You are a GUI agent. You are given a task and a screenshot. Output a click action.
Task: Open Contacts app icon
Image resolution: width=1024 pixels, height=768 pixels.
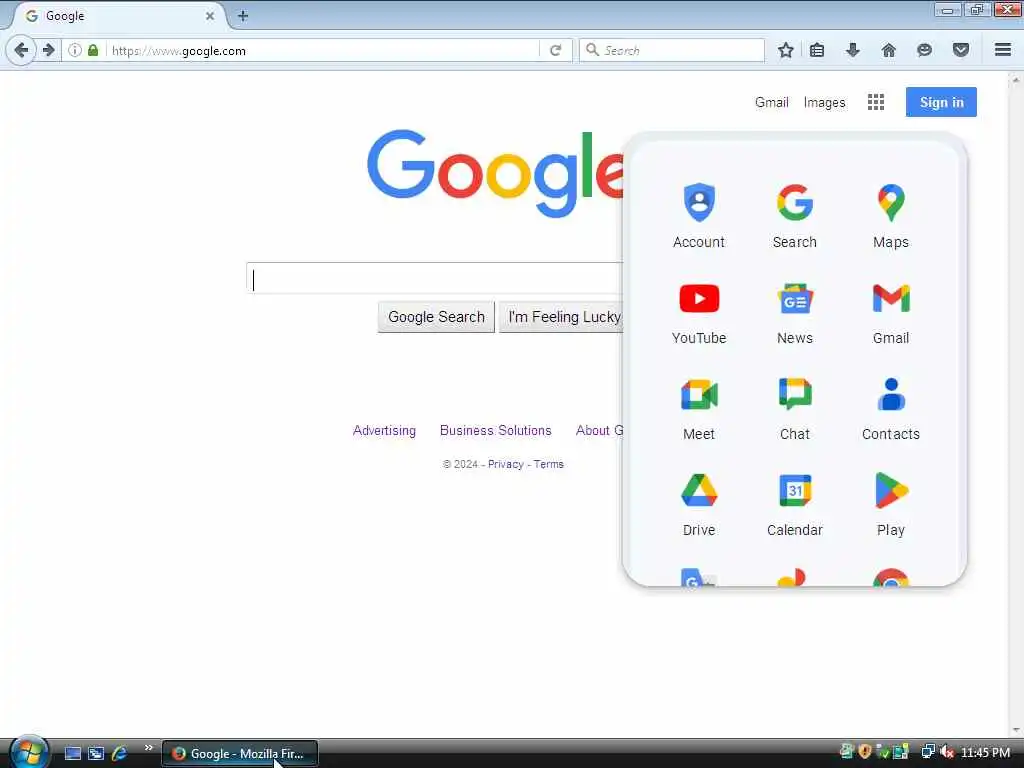891,408
